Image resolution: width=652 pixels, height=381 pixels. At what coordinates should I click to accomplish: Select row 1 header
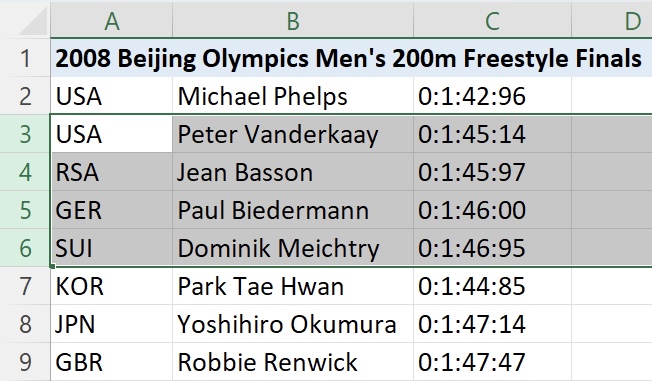(x=25, y=58)
